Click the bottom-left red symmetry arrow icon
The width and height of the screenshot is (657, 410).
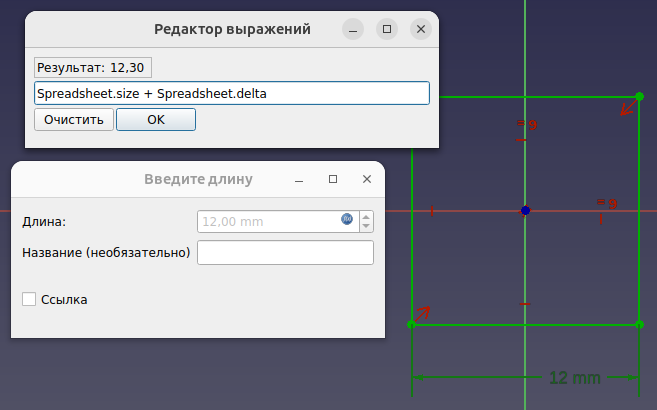pyautogui.click(x=422, y=314)
